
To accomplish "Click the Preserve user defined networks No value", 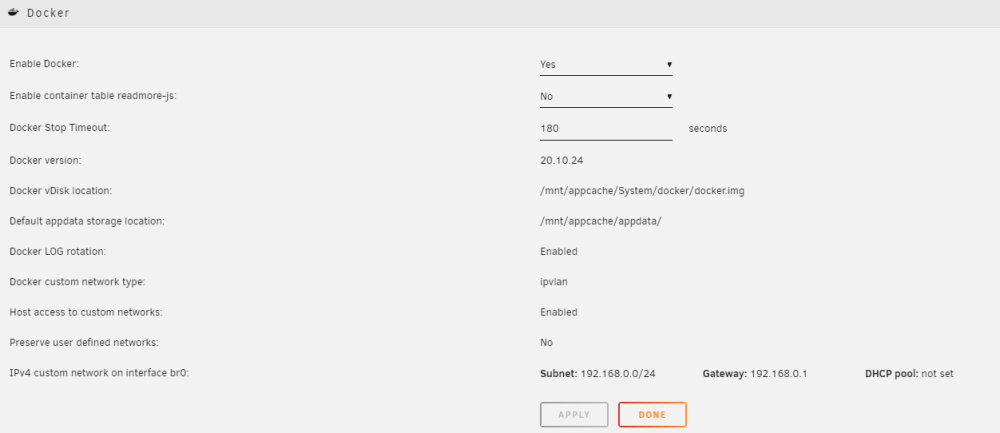I will click(x=547, y=342).
